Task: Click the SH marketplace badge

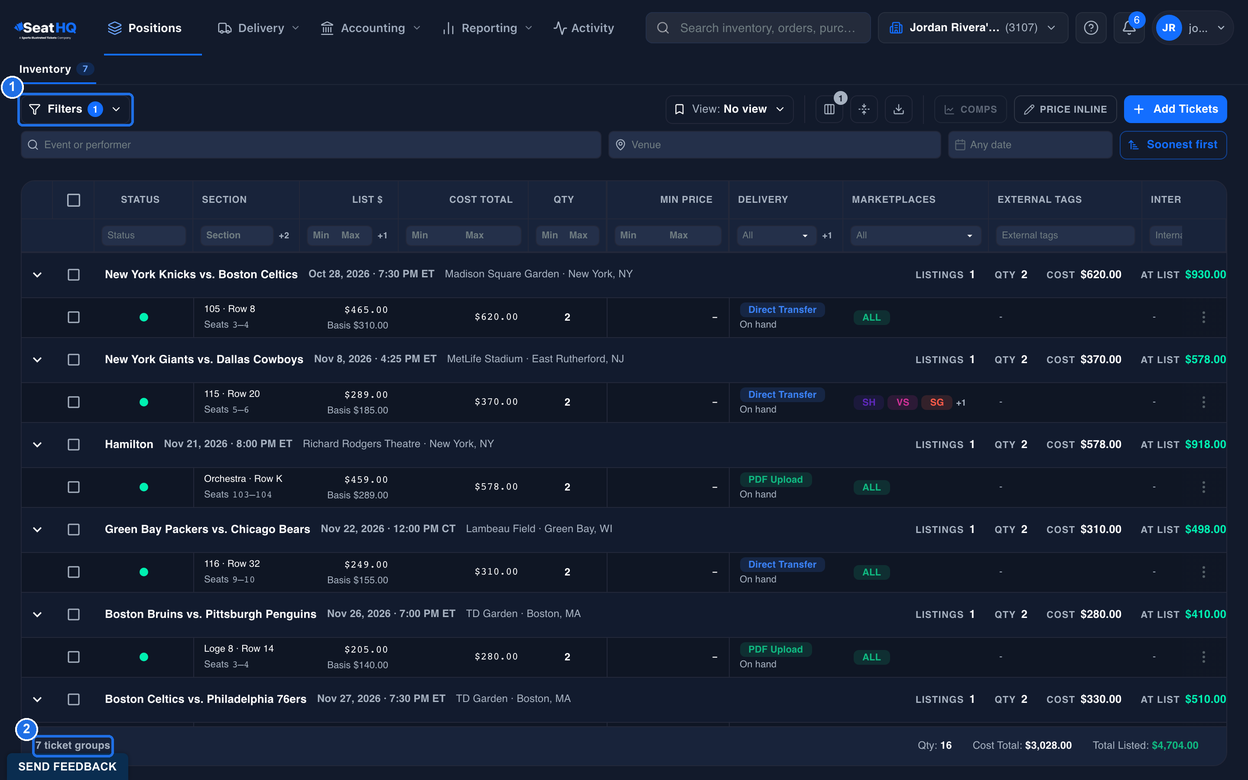Action: 869,402
